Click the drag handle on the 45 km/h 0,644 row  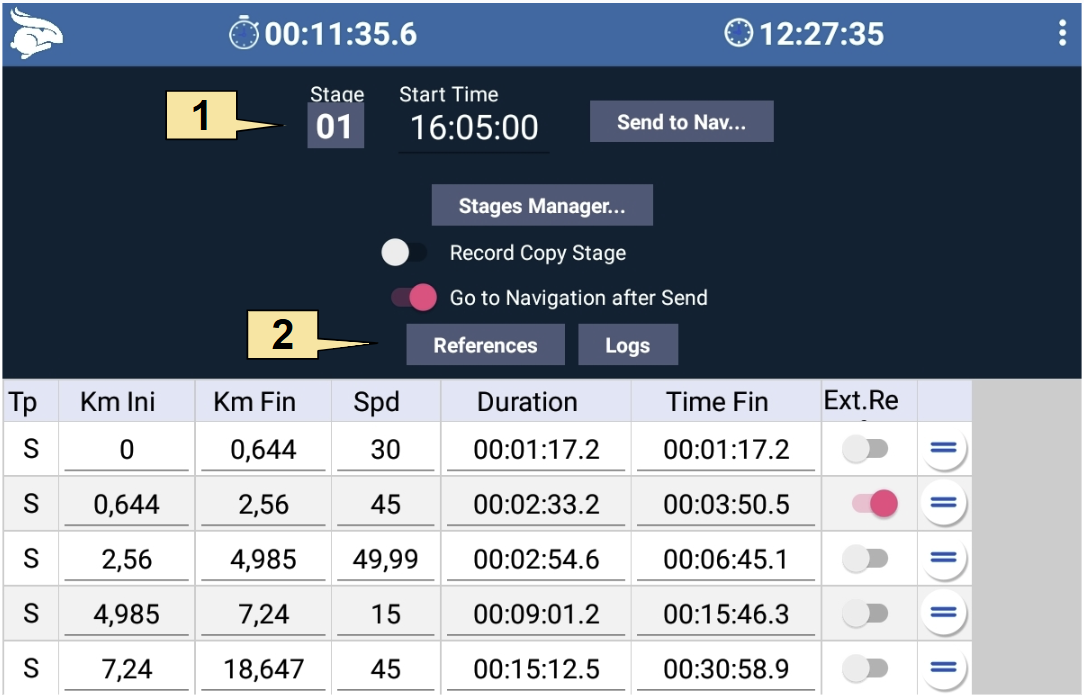click(x=942, y=504)
